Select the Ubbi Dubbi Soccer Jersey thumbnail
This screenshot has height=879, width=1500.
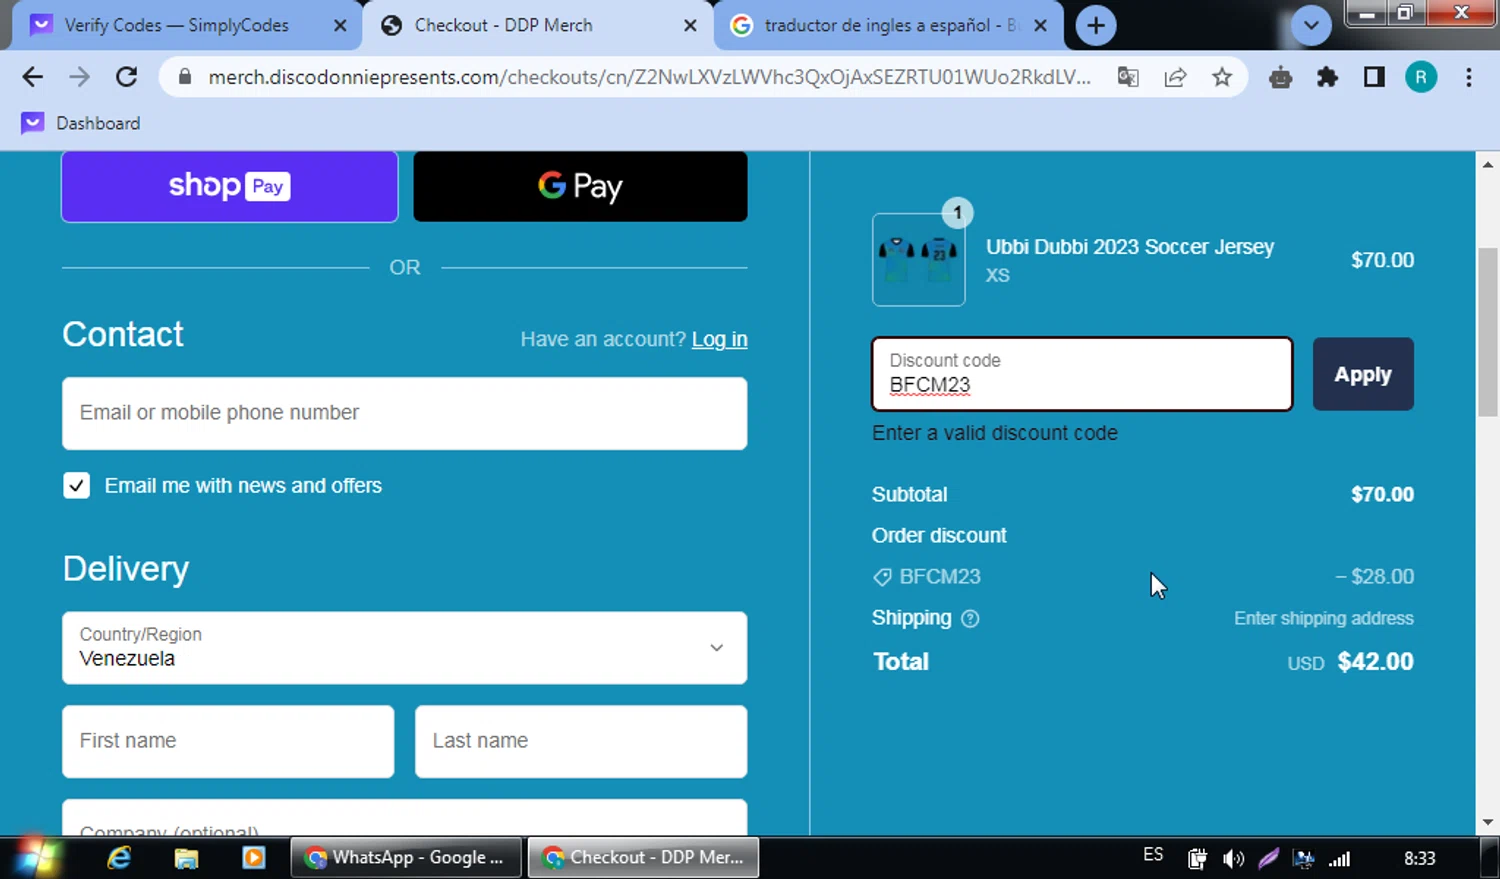918,260
